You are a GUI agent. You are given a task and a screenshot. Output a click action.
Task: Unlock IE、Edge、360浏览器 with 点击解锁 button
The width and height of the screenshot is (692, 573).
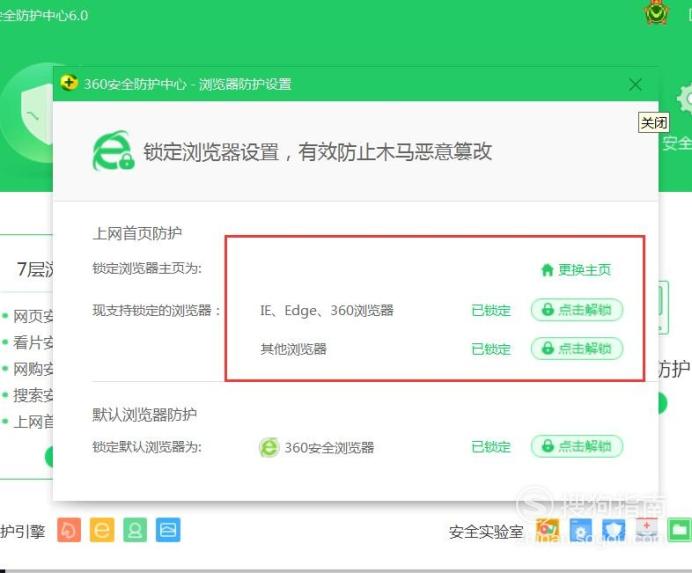(577, 310)
